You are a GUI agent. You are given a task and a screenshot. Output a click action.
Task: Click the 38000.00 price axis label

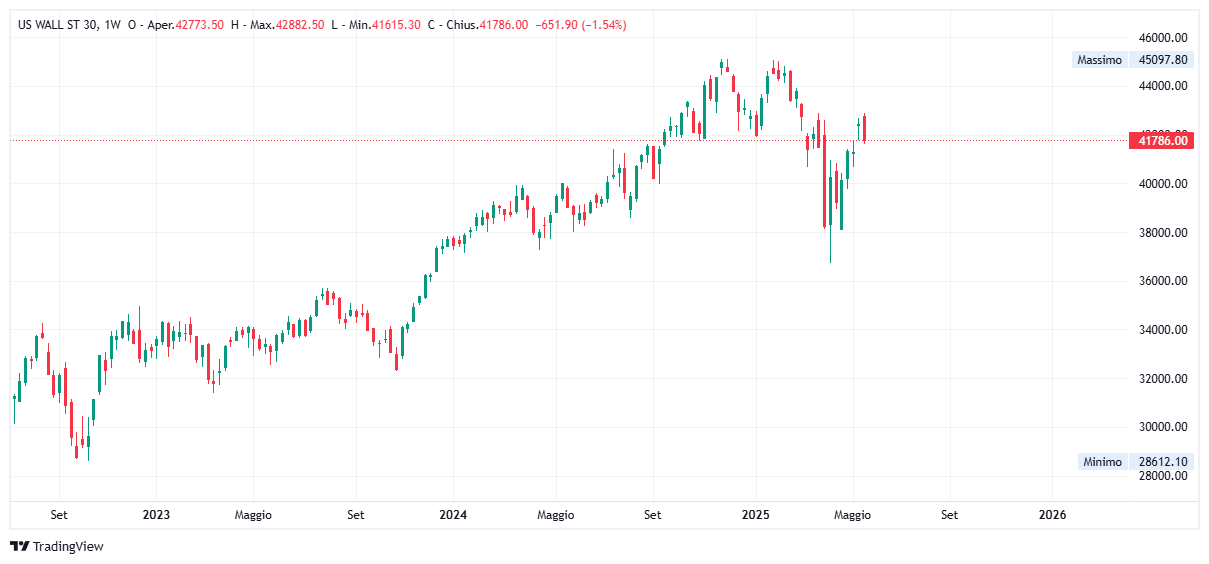1163,233
